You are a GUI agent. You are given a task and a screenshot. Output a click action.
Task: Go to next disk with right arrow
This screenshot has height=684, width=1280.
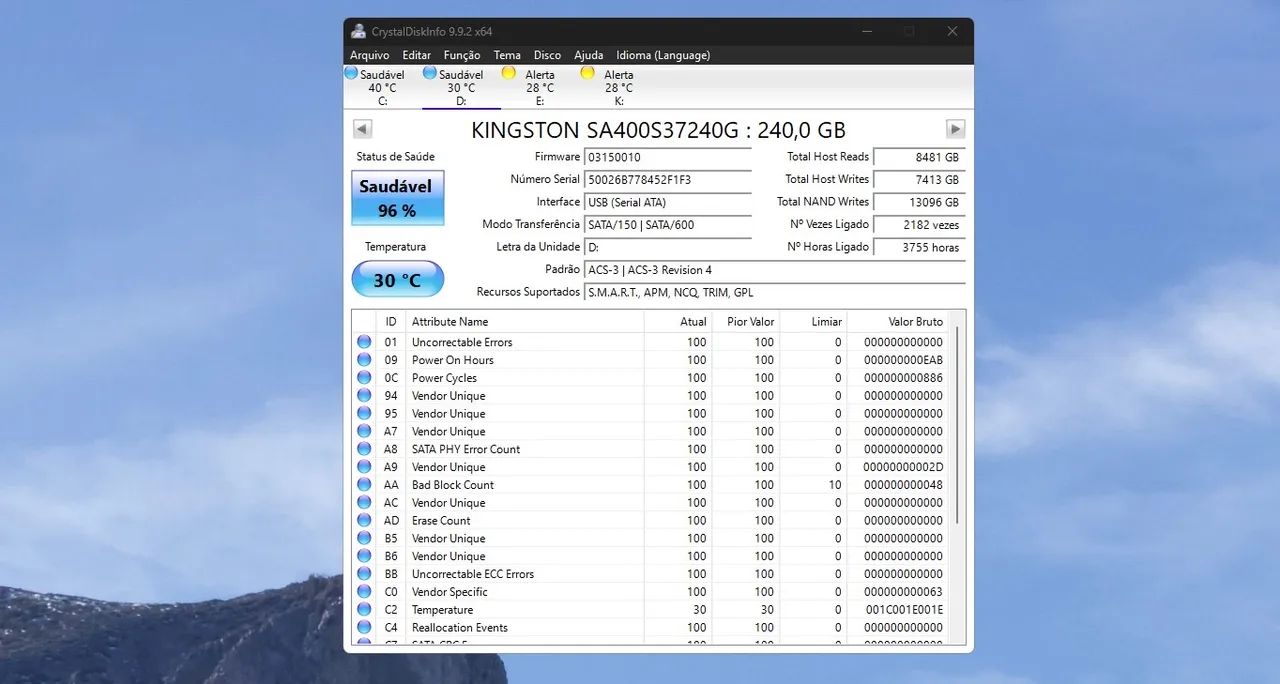955,129
